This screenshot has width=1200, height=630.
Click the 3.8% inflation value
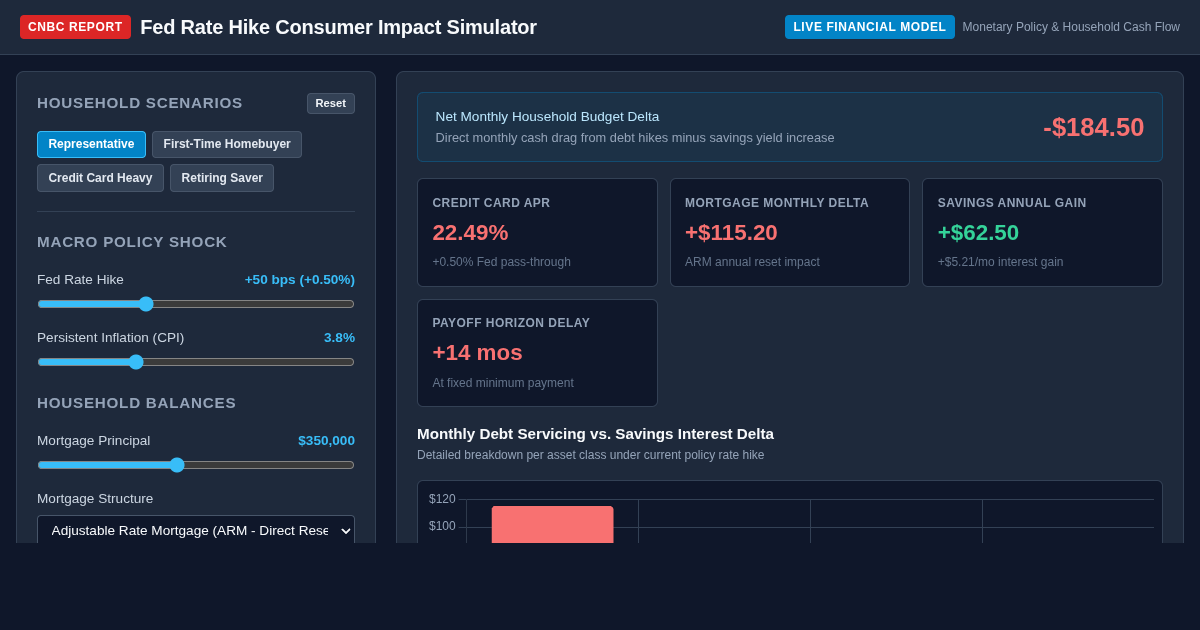coord(339,337)
